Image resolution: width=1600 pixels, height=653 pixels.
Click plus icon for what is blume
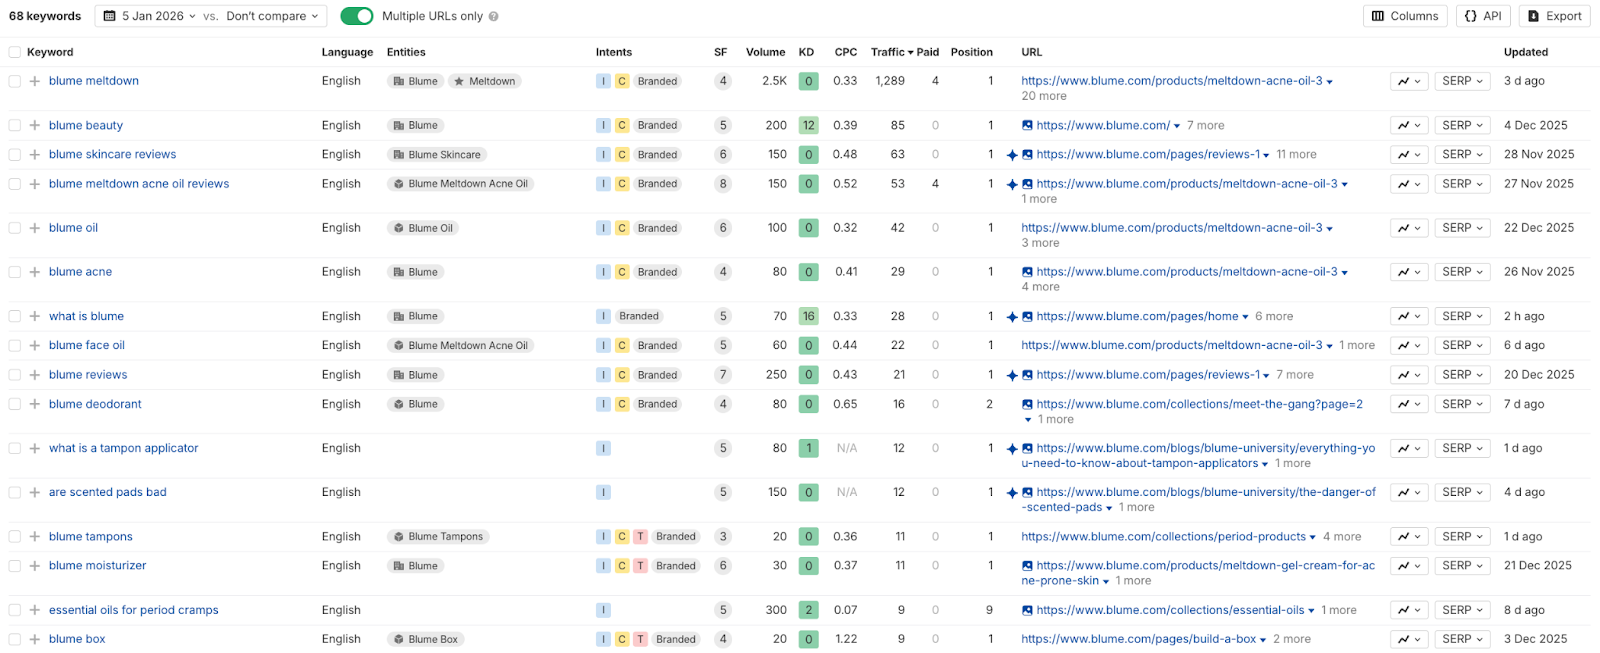(x=35, y=316)
